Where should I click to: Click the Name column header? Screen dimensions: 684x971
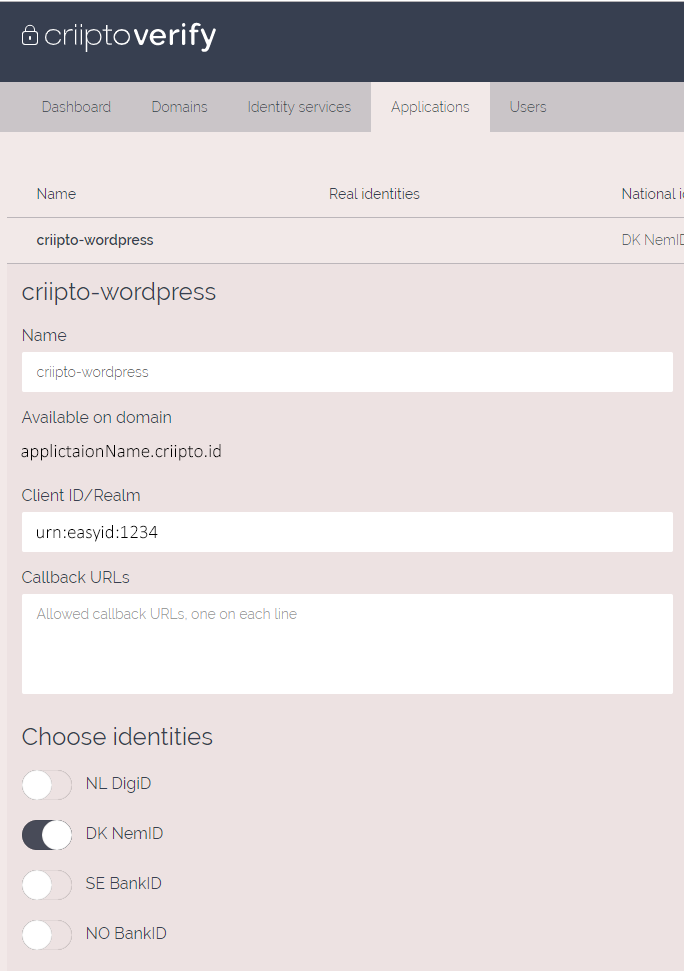pyautogui.click(x=56, y=194)
